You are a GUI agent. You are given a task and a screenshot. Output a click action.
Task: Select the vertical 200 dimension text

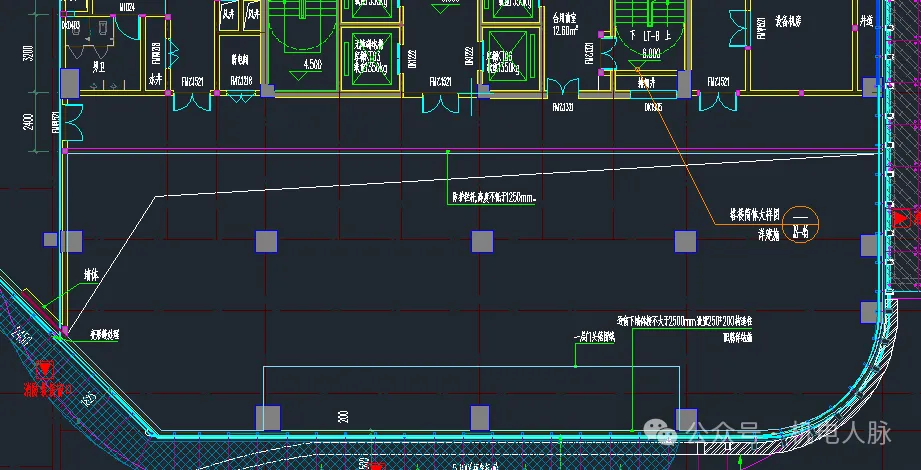[x=343, y=416]
